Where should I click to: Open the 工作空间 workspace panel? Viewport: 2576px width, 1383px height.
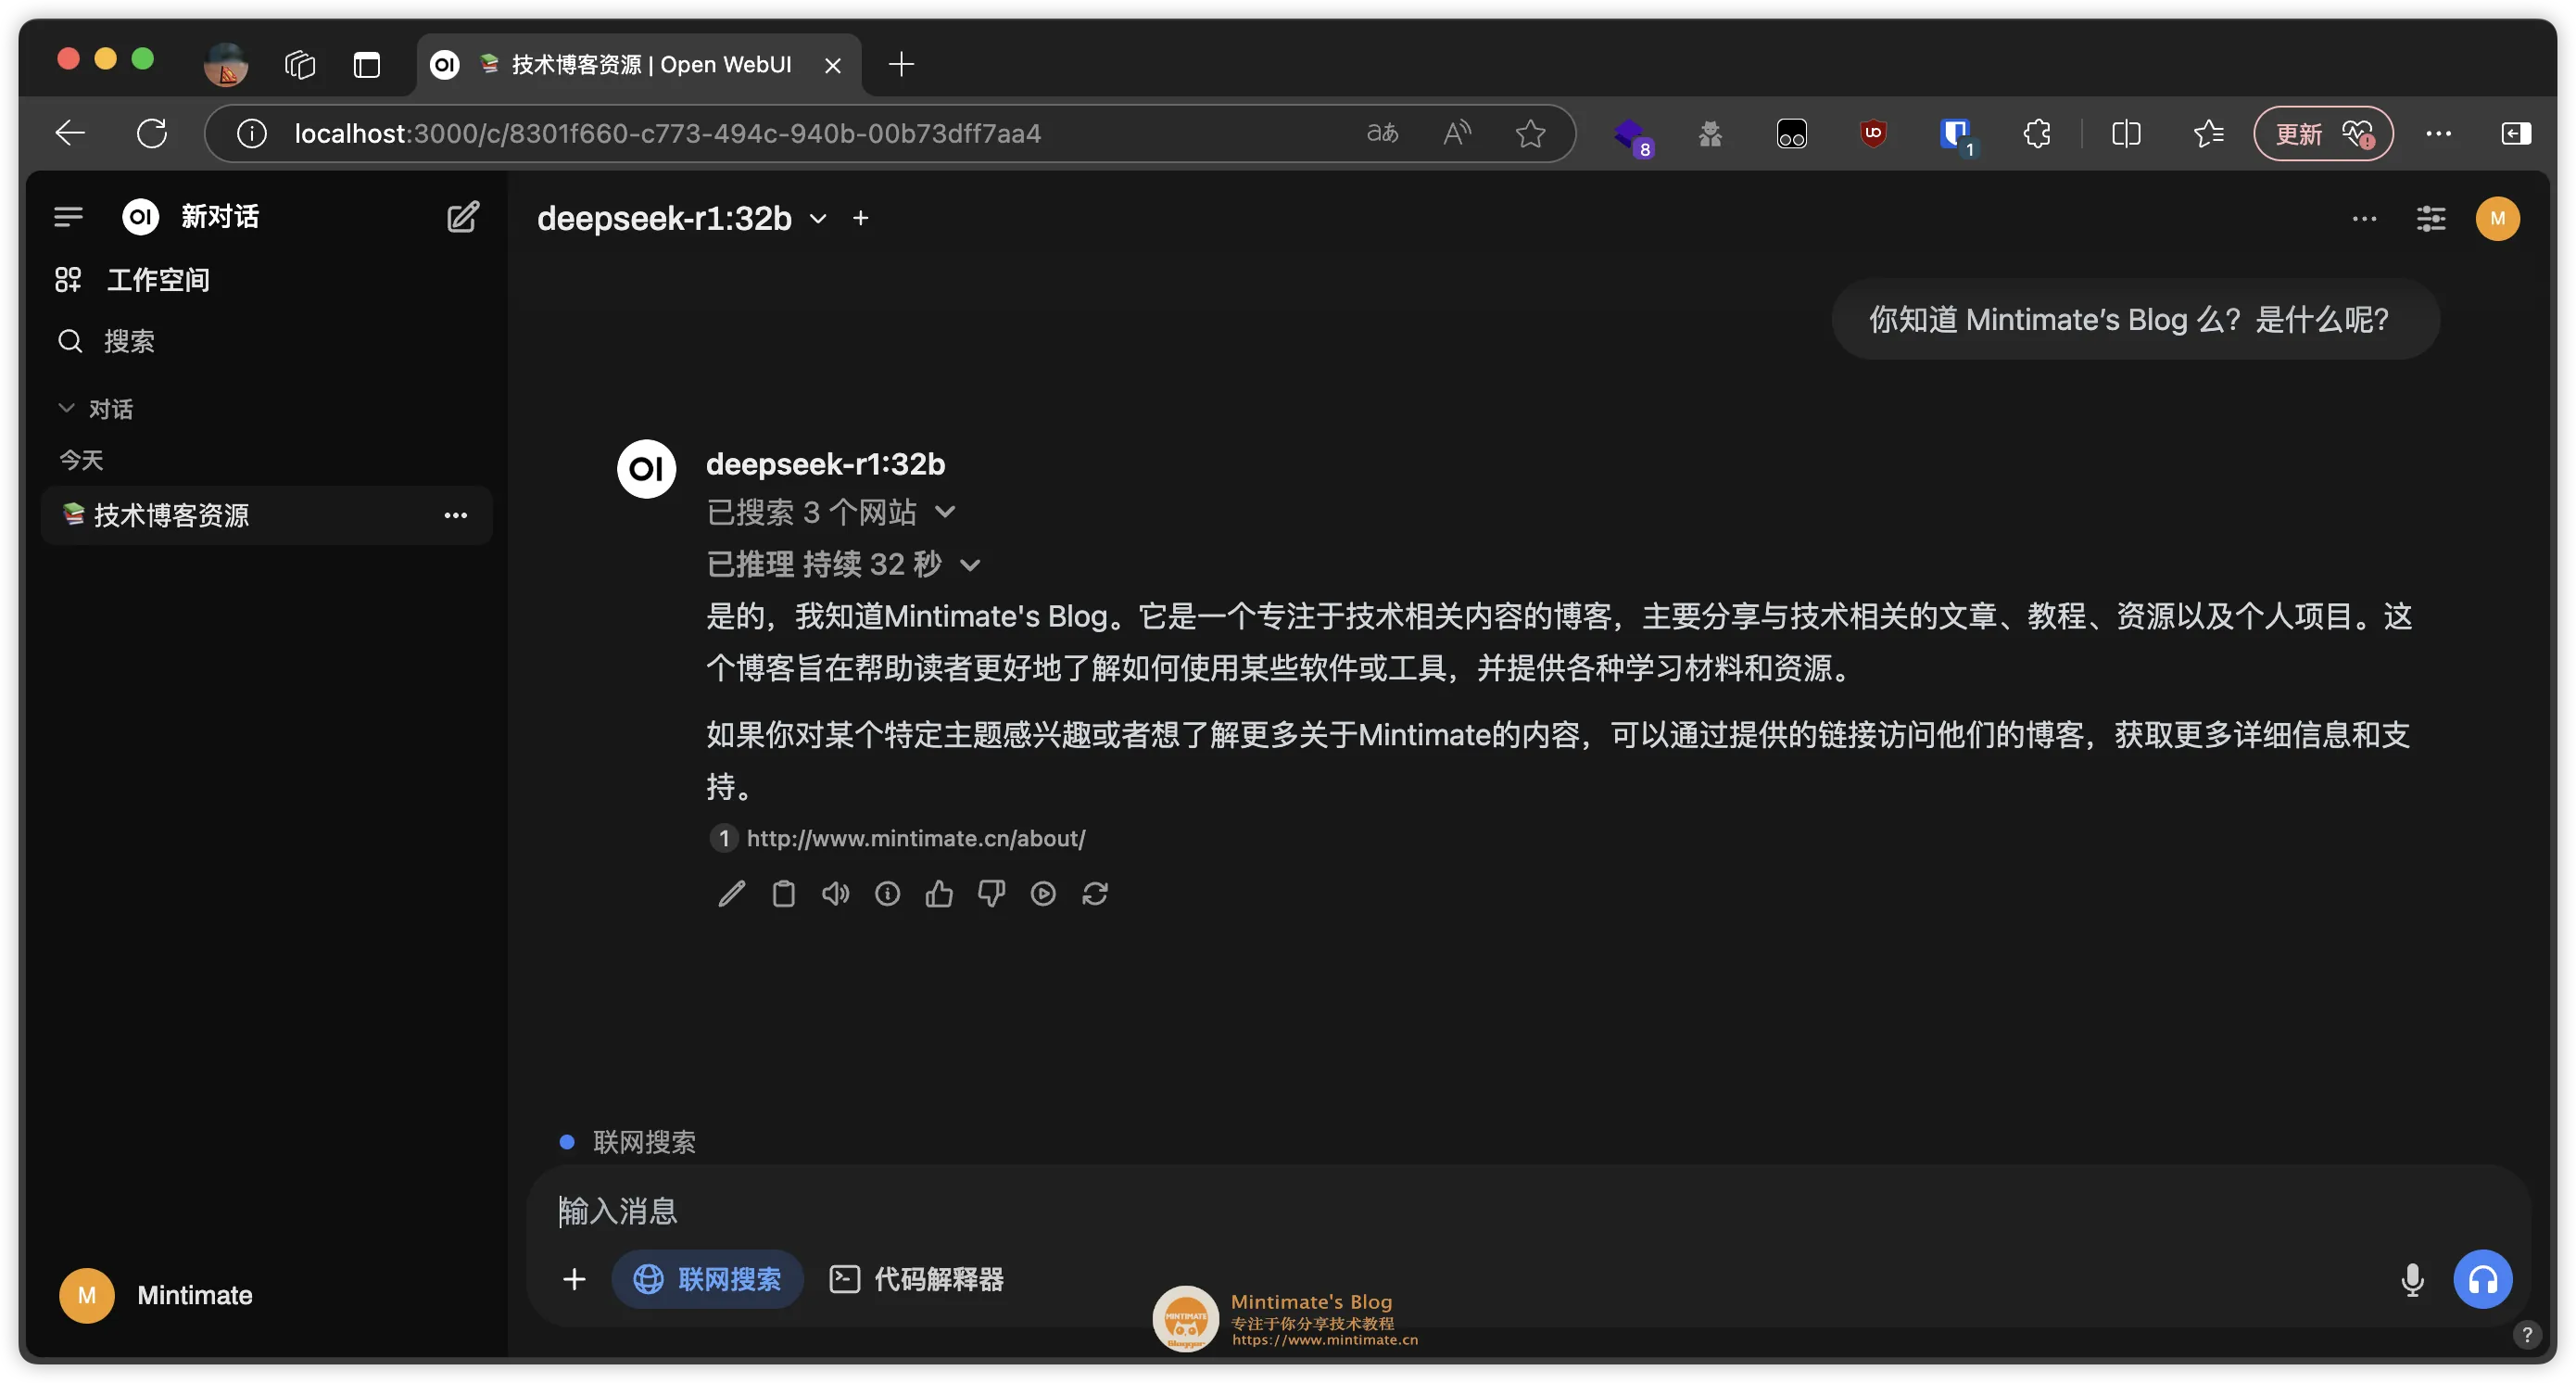click(x=157, y=279)
